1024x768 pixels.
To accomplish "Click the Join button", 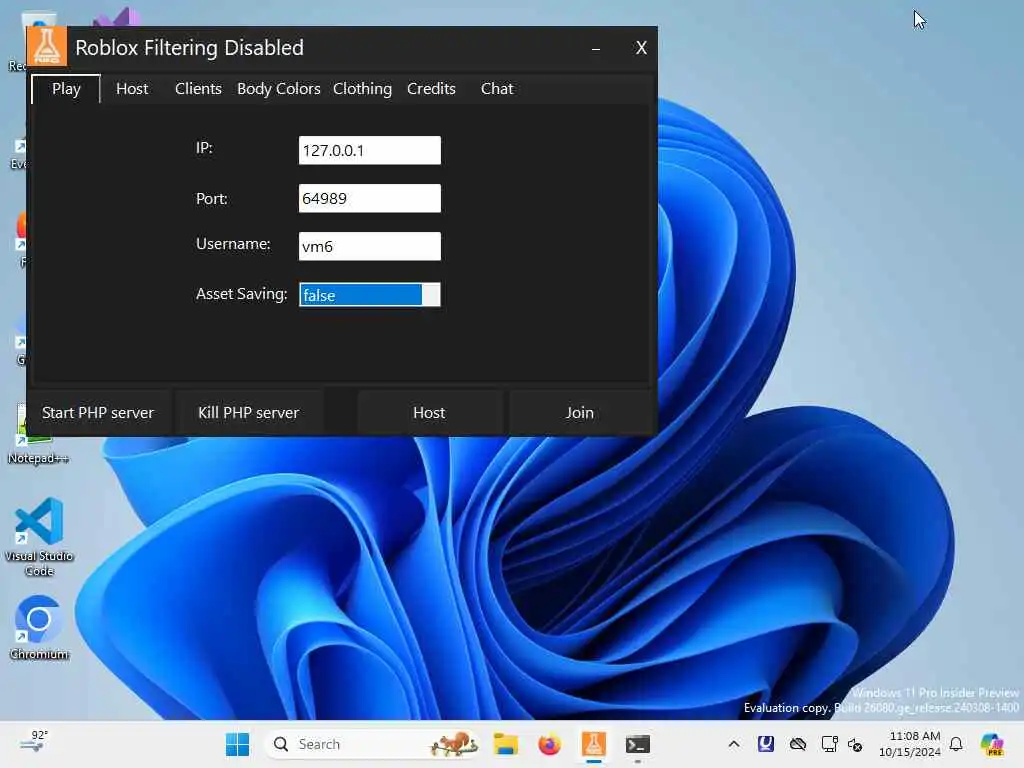I will click(x=580, y=413).
